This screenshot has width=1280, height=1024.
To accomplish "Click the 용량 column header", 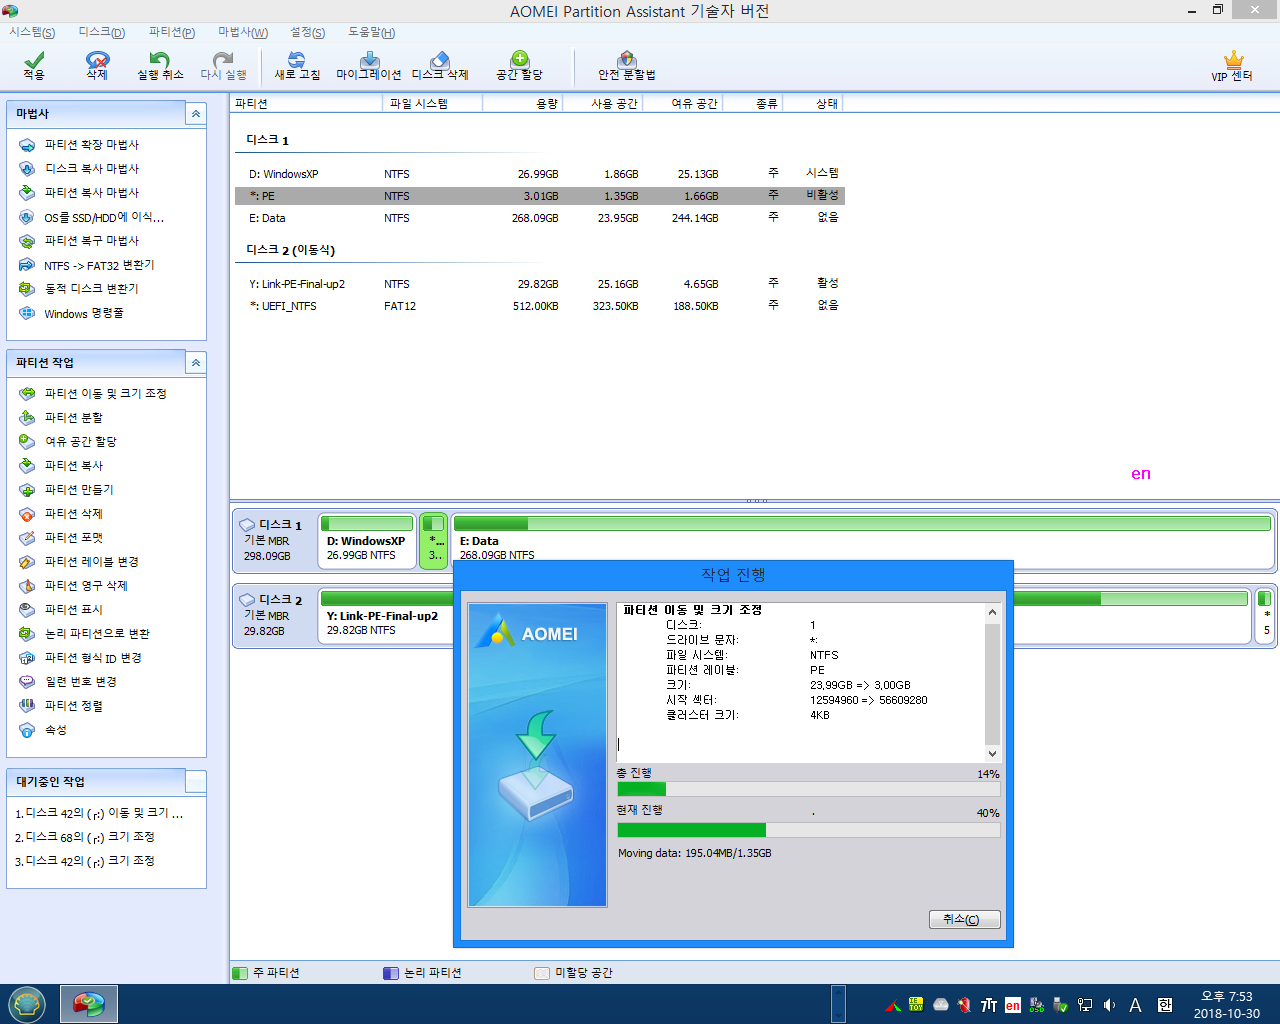I will pyautogui.click(x=523, y=104).
